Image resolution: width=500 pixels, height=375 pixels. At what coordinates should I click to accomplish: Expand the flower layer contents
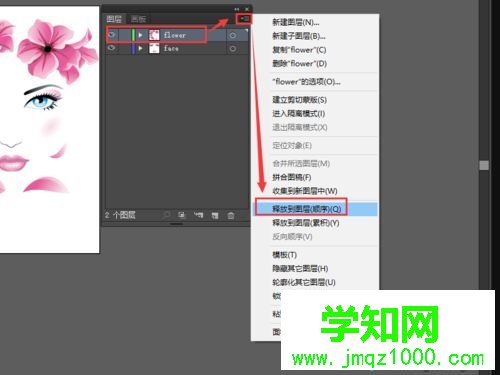(141, 35)
